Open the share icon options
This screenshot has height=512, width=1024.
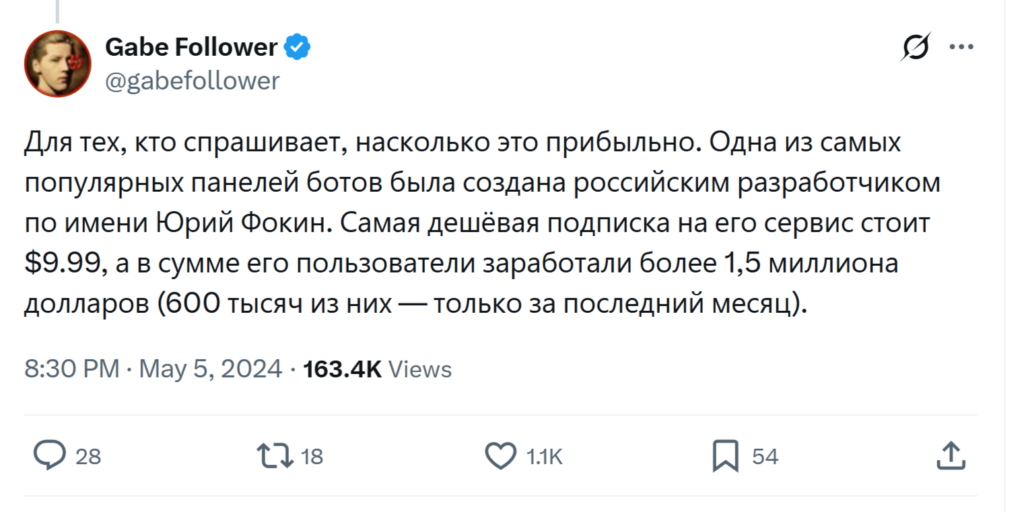coord(949,456)
